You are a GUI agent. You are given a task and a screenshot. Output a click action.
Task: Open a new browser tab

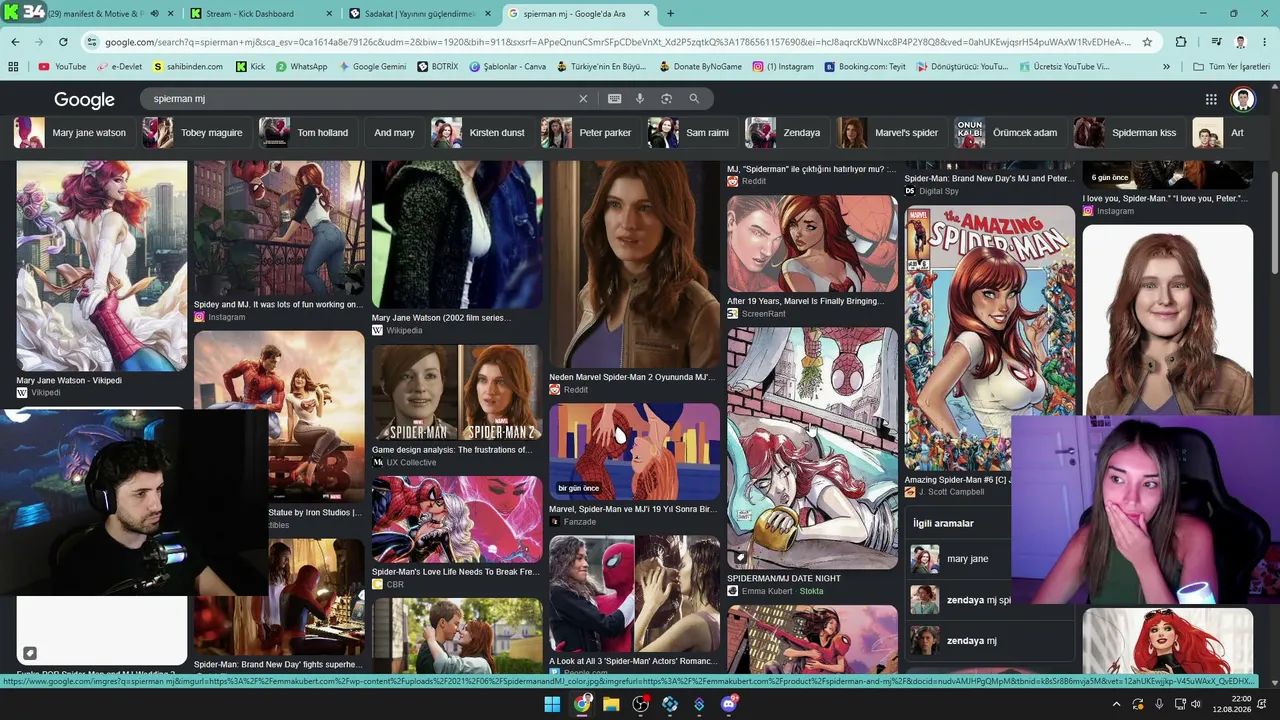pyautogui.click(x=670, y=14)
